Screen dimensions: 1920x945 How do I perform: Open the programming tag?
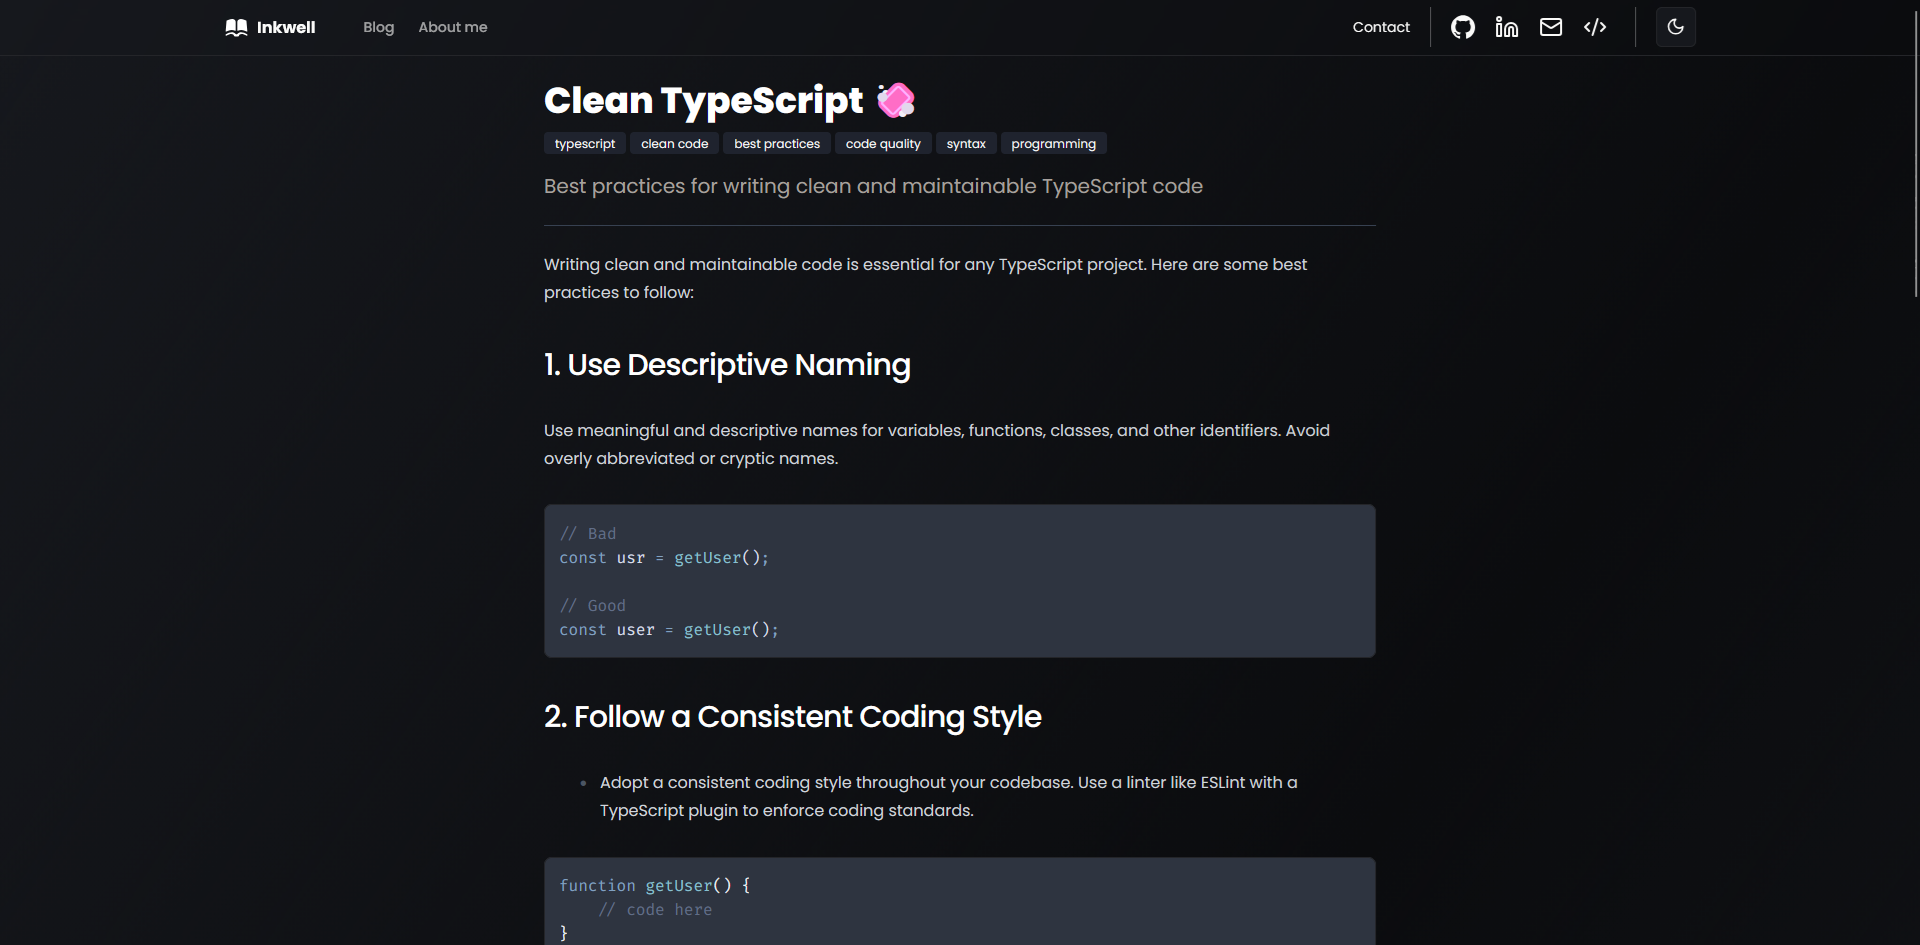pos(1053,144)
